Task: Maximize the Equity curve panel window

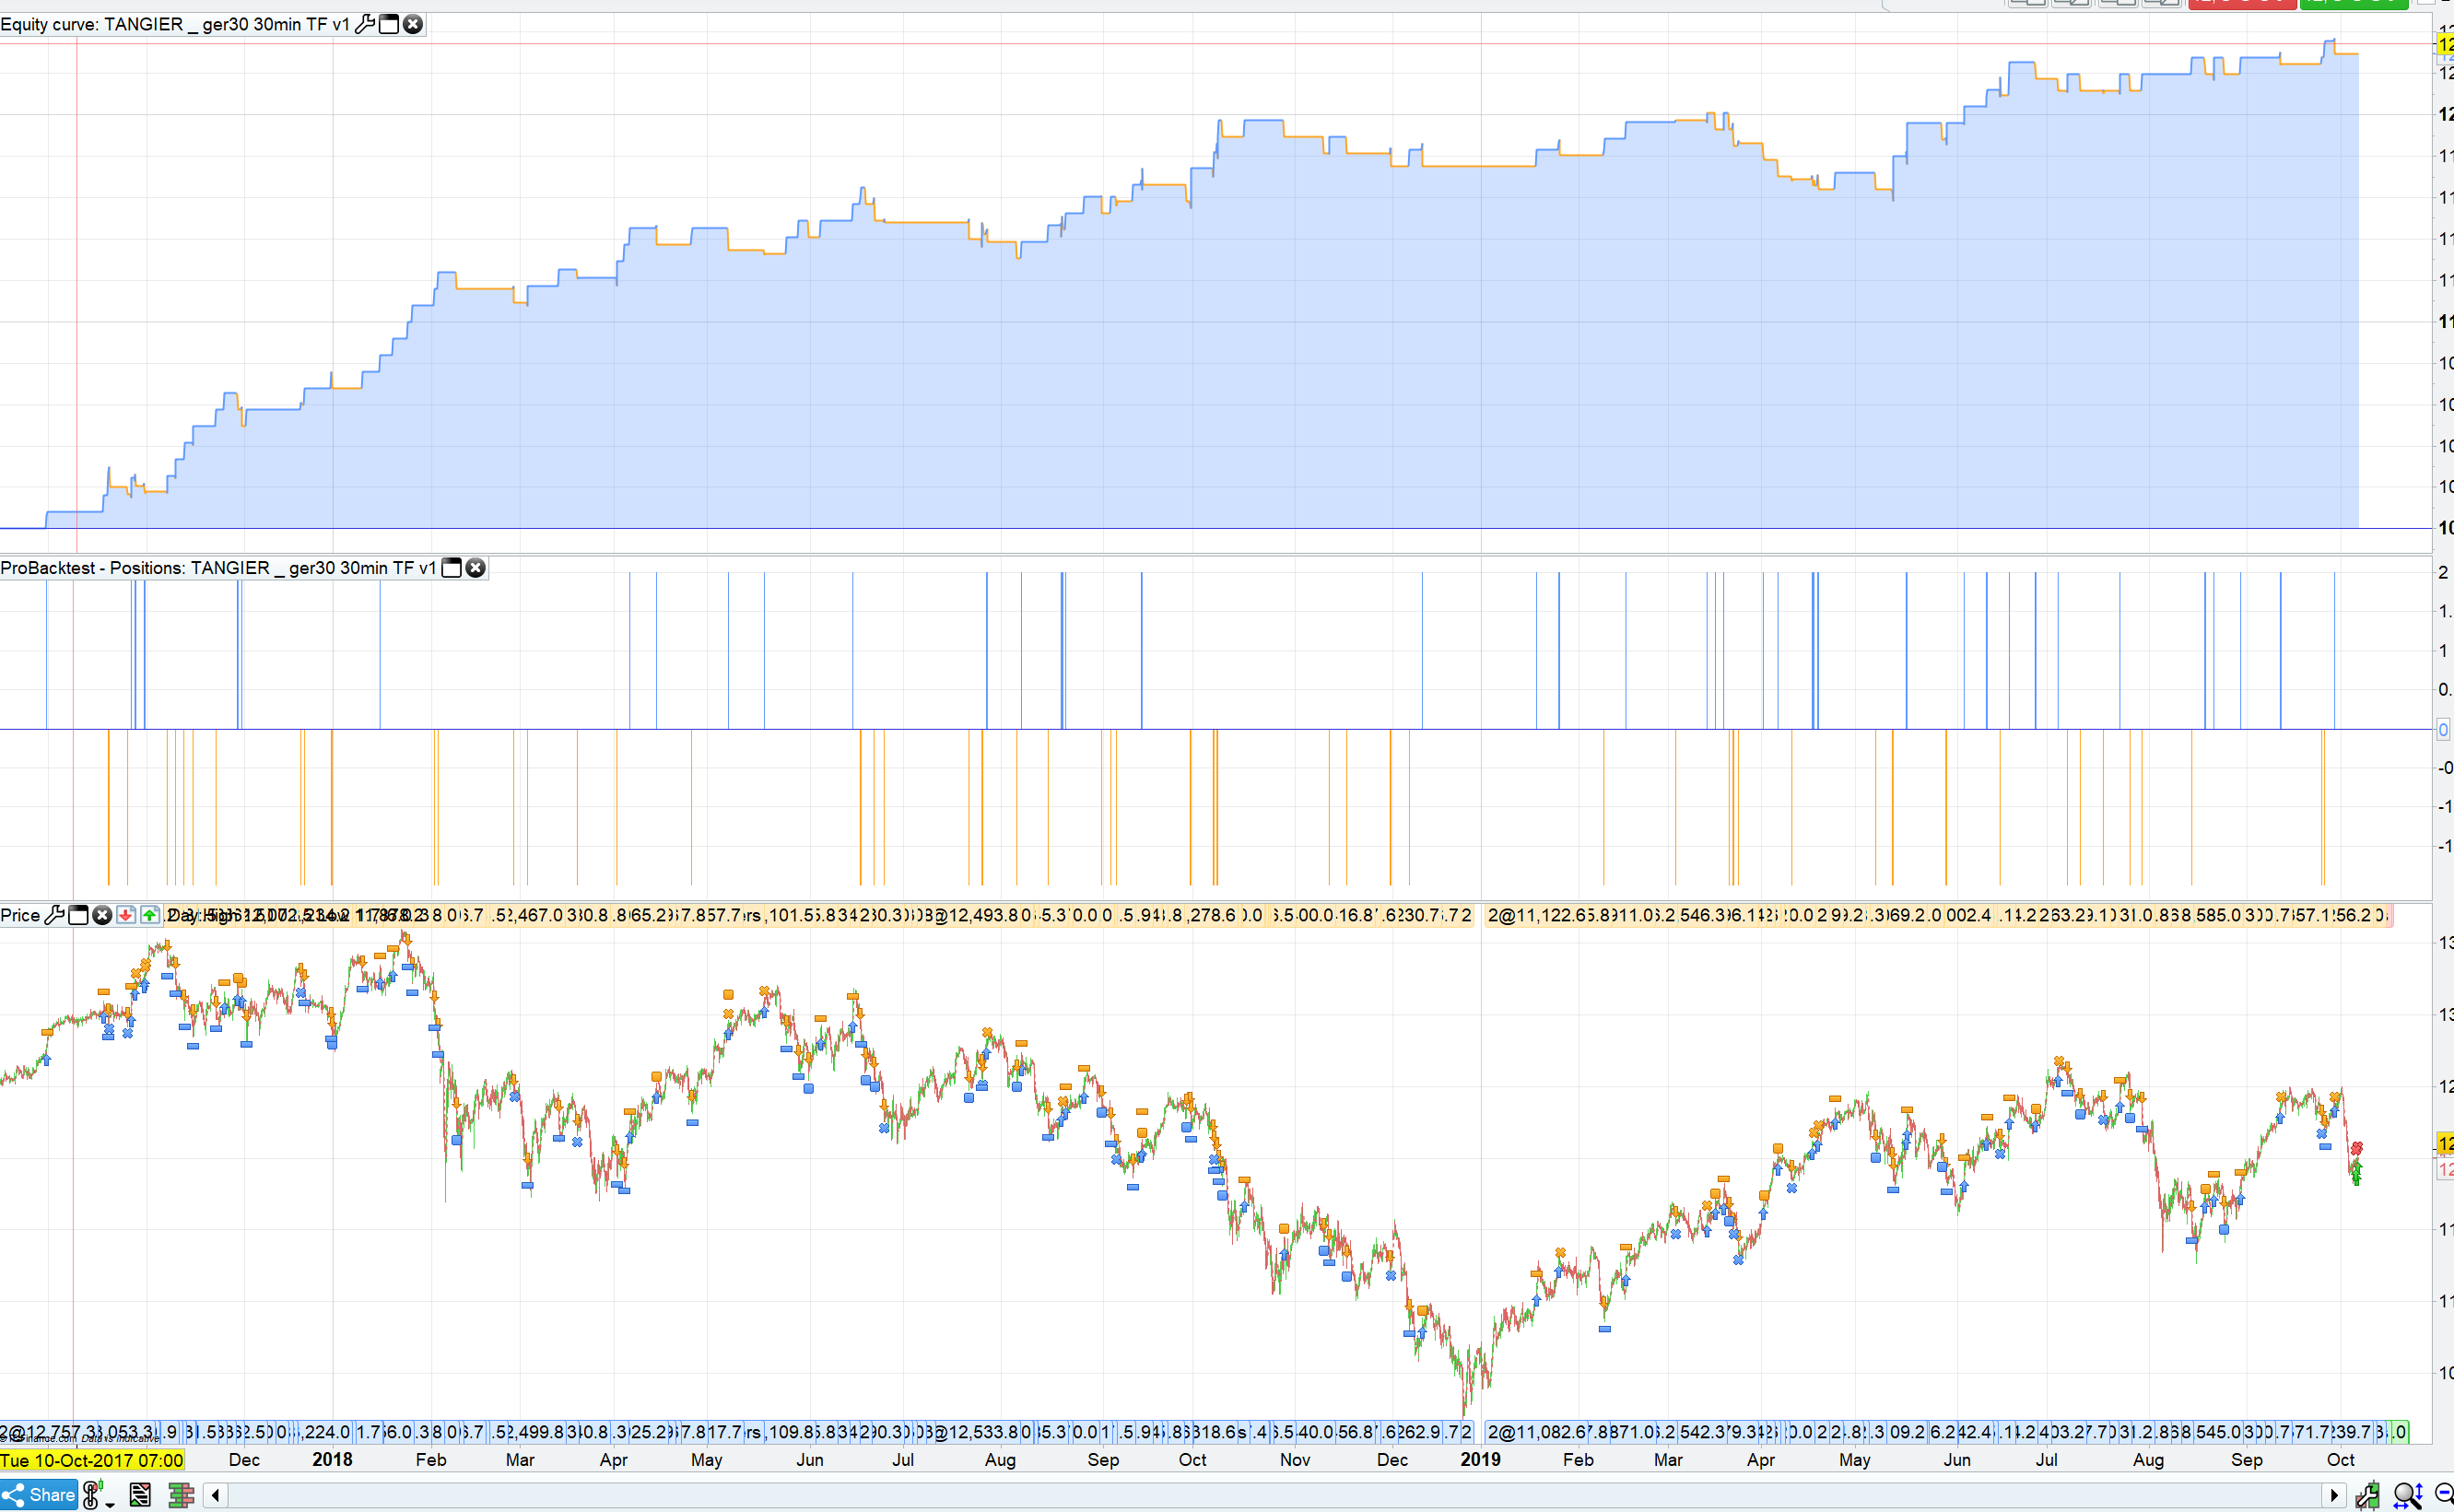Action: coord(389,24)
